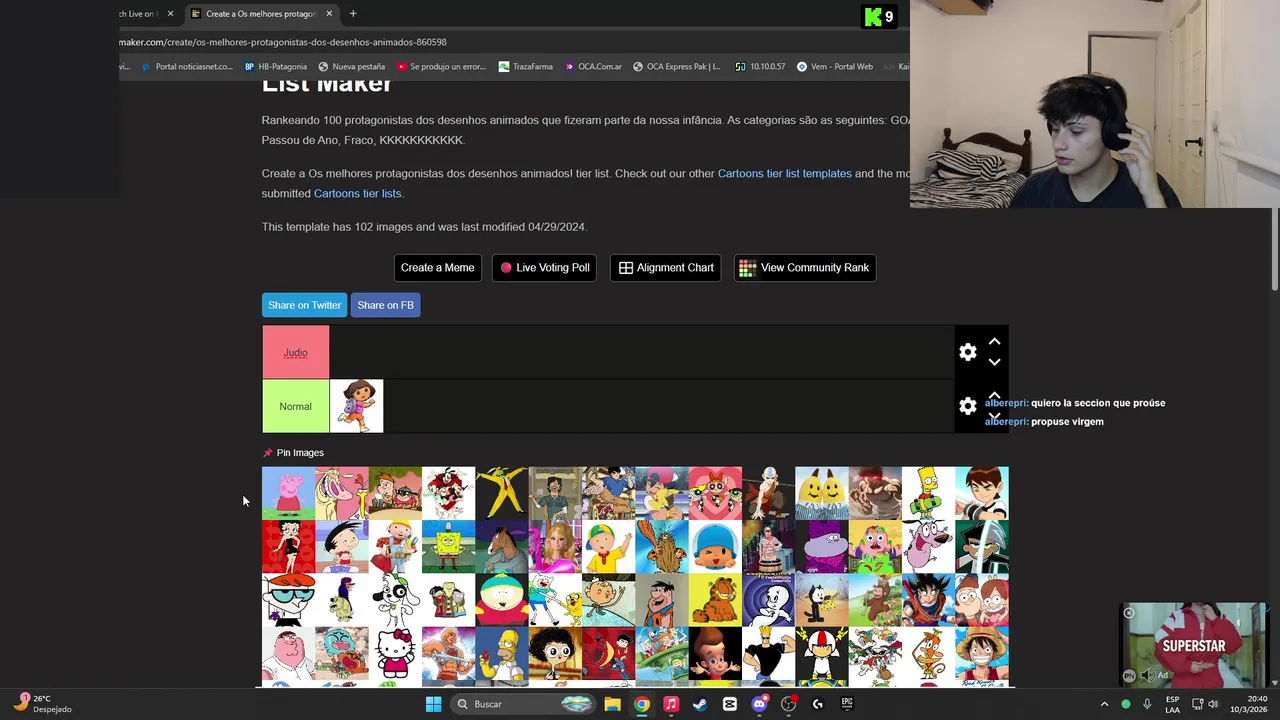The width and height of the screenshot is (1280, 720).
Task: Open the 10.10.0.57 bookmark
Action: (760, 67)
